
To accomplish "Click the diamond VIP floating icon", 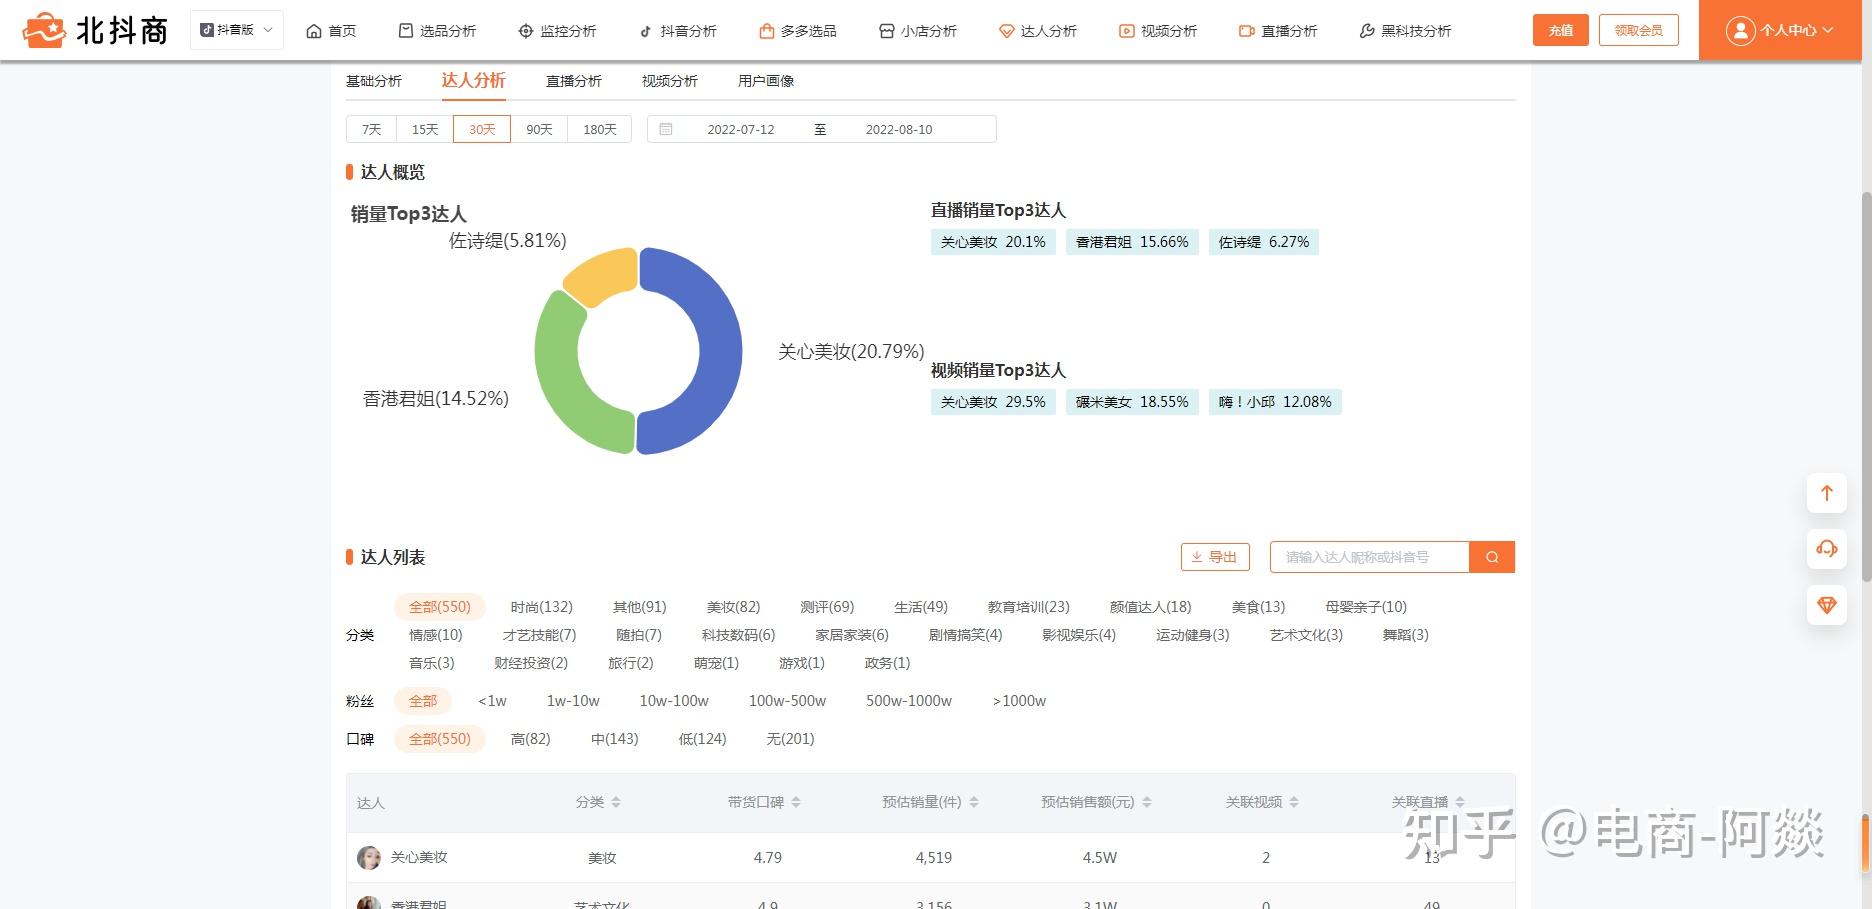I will (x=1826, y=606).
